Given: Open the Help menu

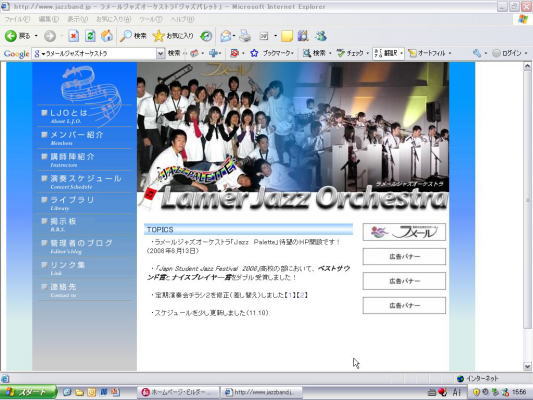Looking at the screenshot, I should click(x=182, y=19).
